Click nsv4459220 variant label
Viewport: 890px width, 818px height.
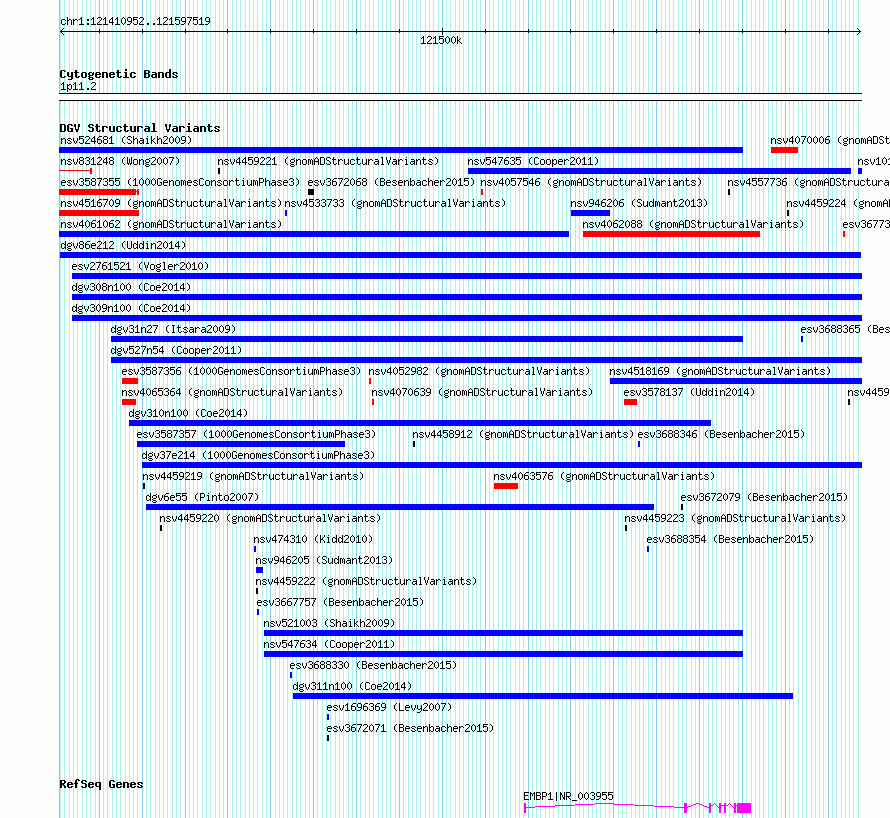point(270,518)
